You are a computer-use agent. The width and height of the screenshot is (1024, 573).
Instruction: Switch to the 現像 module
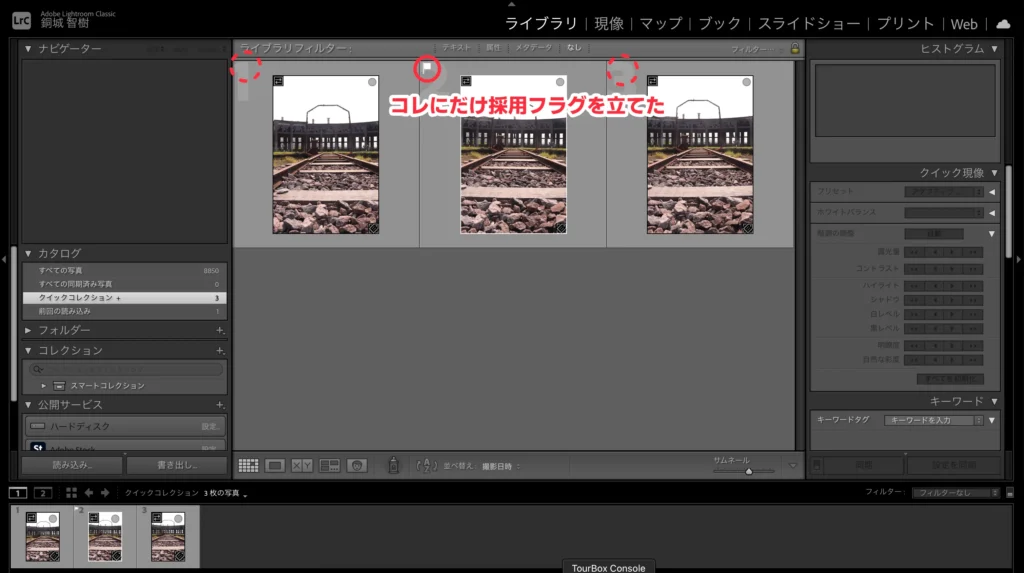[609, 24]
